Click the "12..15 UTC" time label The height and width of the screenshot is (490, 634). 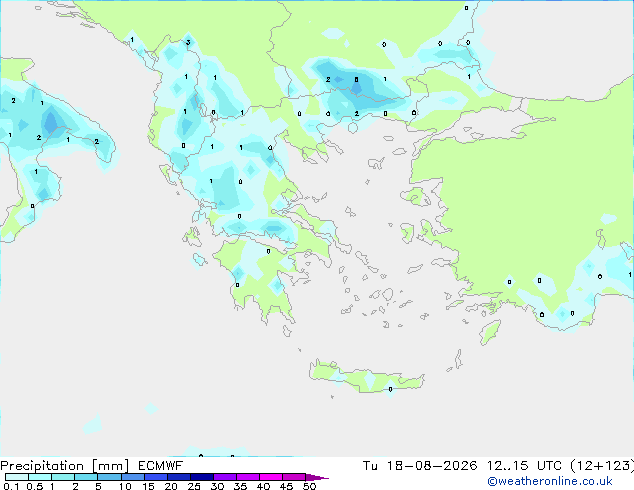[524, 466]
